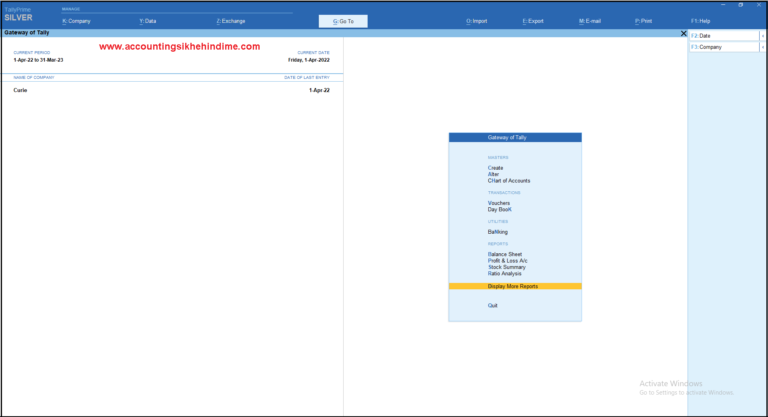This screenshot has height=417, width=768.
Task: Open the Day Book
Action: pyautogui.click(x=500, y=209)
